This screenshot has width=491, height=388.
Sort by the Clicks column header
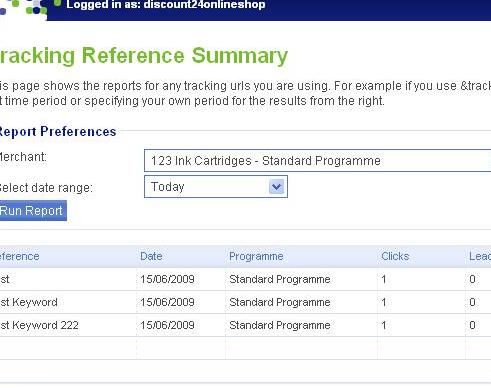coord(395,256)
